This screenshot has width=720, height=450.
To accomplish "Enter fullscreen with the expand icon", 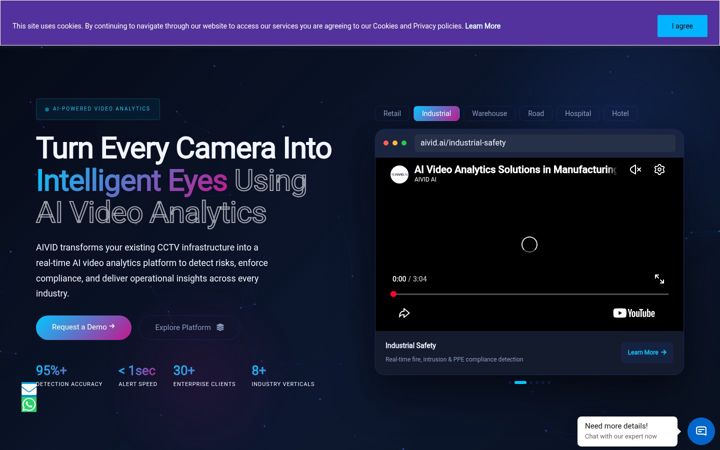I will (659, 279).
